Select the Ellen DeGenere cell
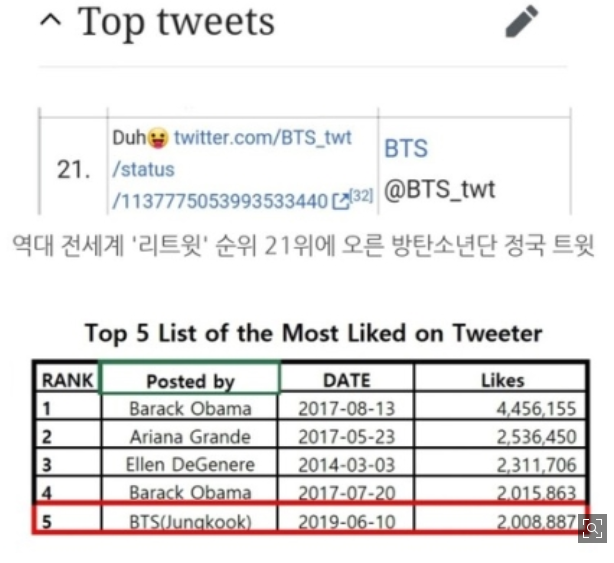Viewport: 614px width, 563px height. pos(190,465)
